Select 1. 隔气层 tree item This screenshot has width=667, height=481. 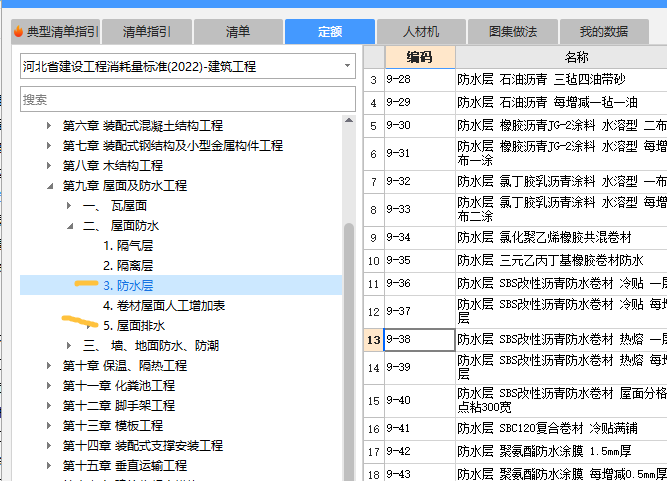click(128, 245)
